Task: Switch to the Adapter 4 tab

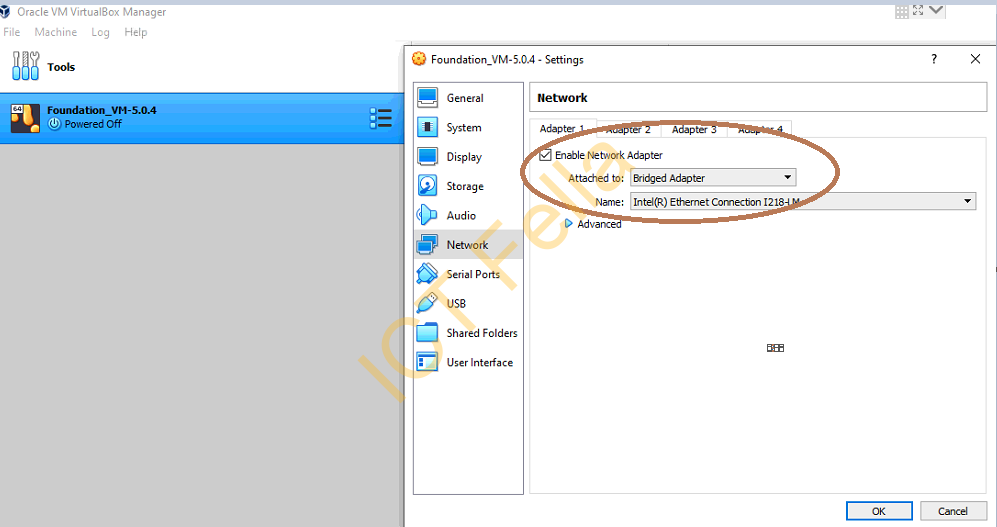Action: [760, 129]
